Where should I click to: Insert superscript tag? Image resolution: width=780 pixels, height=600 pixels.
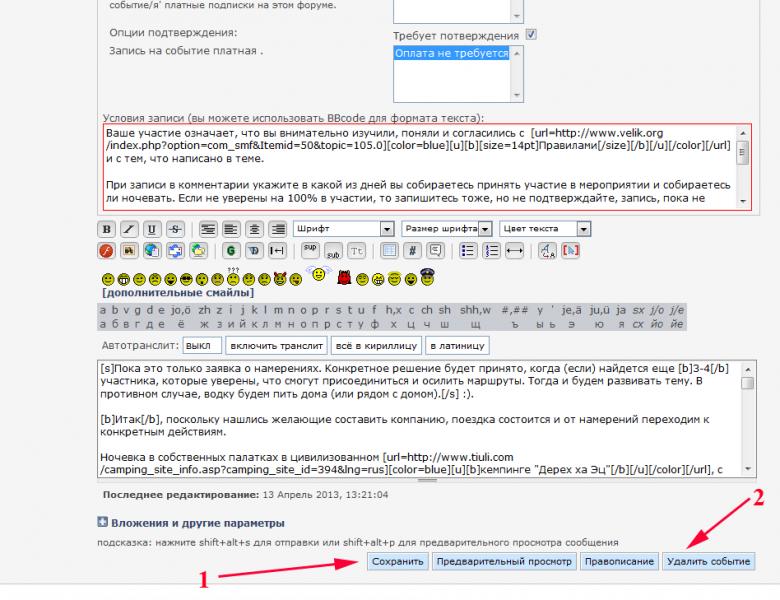[x=310, y=250]
